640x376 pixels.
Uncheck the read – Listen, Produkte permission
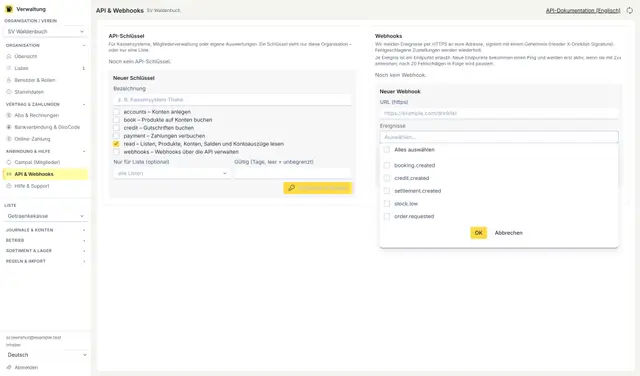(x=116, y=144)
